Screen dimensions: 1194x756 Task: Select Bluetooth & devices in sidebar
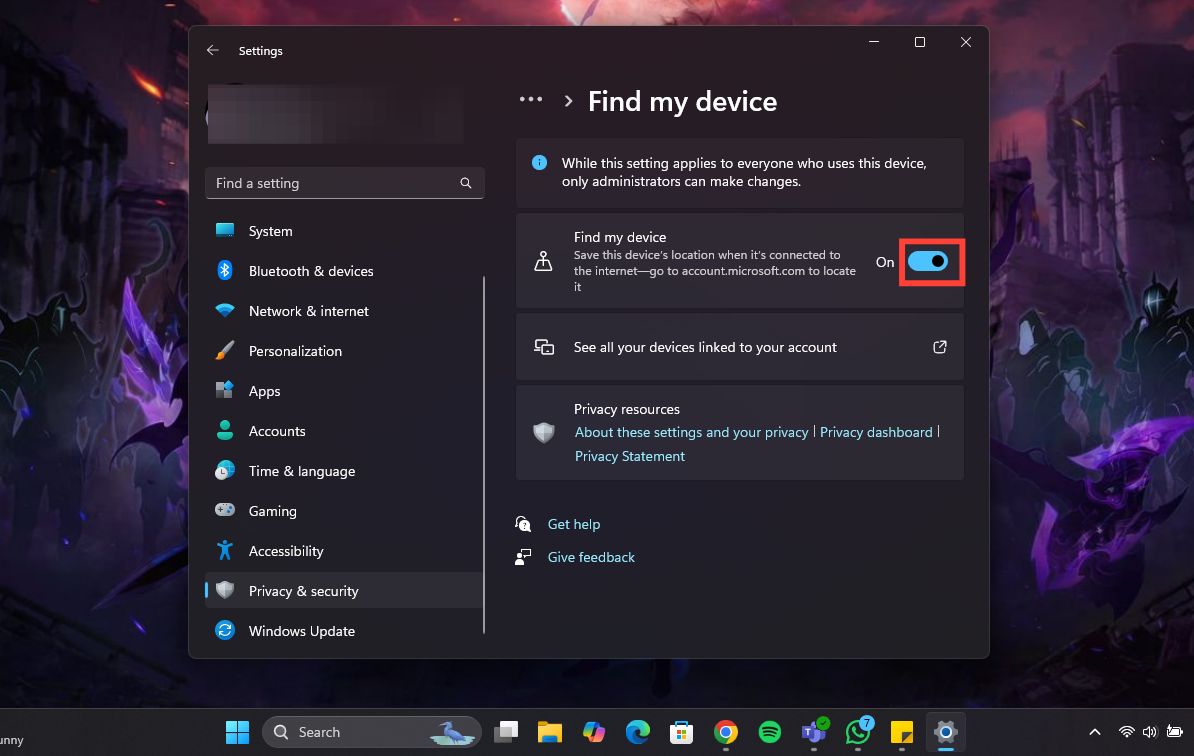pyautogui.click(x=310, y=271)
